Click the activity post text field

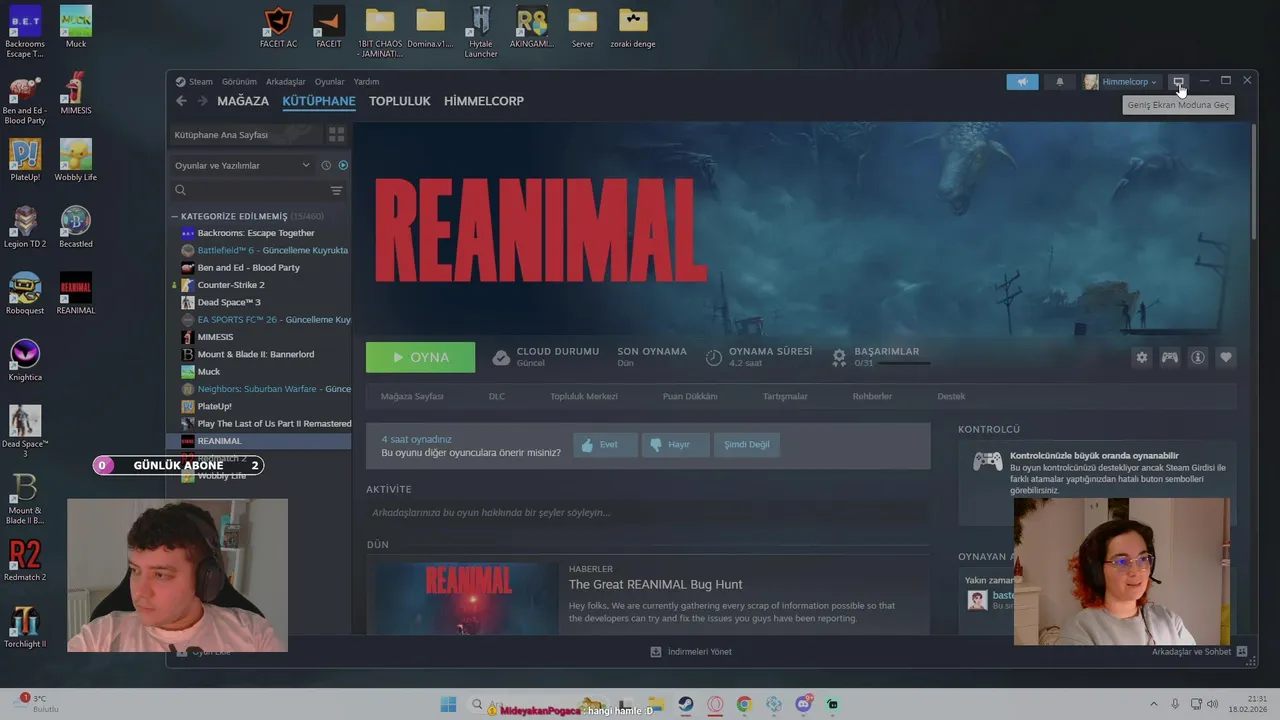pyautogui.click(x=647, y=512)
